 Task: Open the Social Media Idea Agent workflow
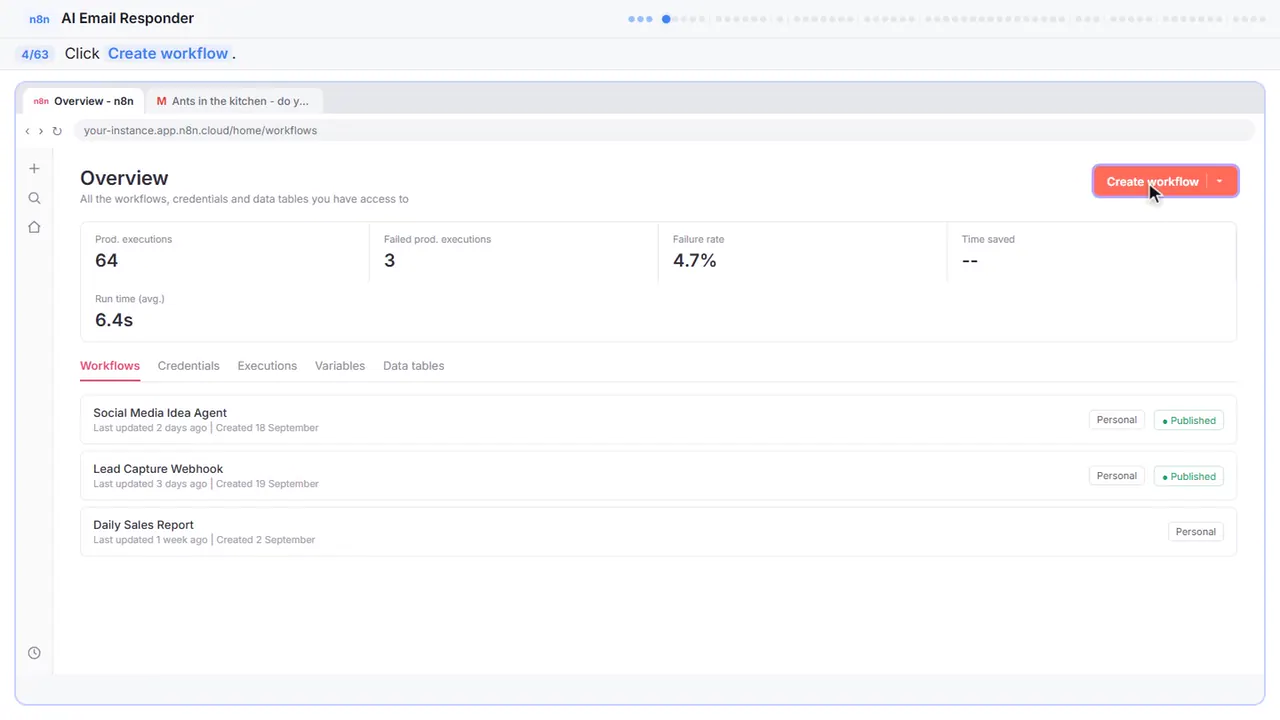coord(658,420)
